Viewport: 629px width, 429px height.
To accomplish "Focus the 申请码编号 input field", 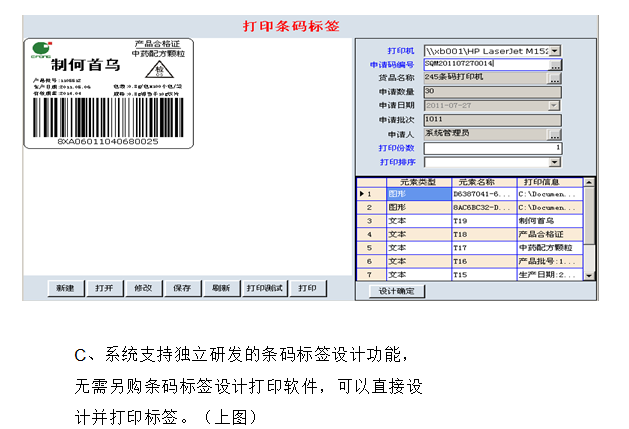I will coord(486,64).
